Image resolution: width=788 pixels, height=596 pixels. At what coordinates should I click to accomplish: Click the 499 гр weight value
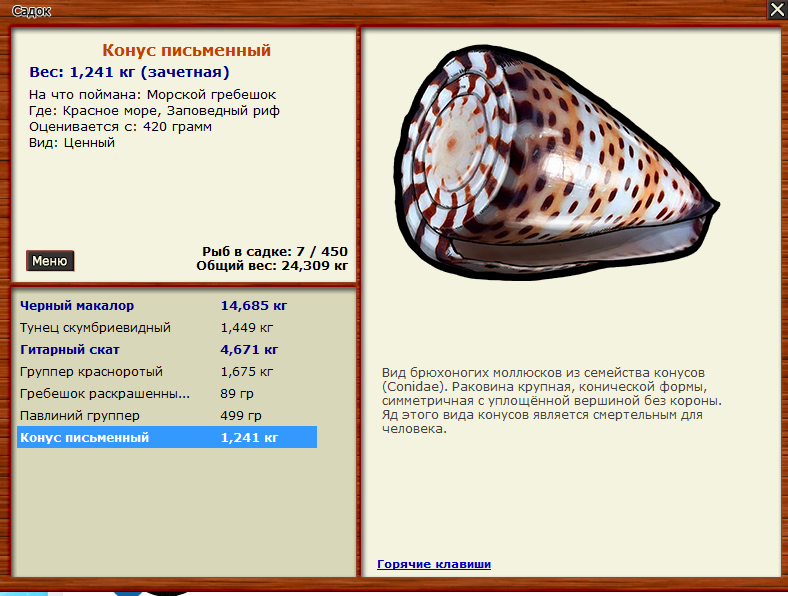pos(241,416)
